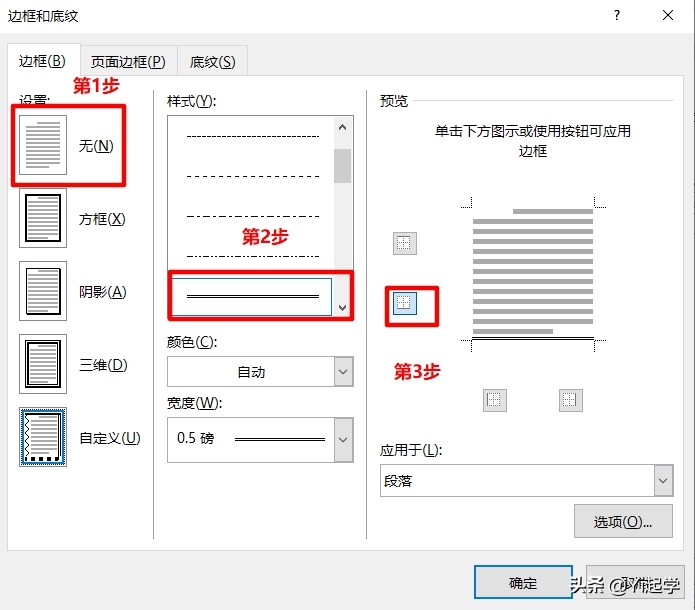Screen dimensions: 695x610
Task: Open the 颜色 color dropdown showing 自动
Action: pos(260,371)
